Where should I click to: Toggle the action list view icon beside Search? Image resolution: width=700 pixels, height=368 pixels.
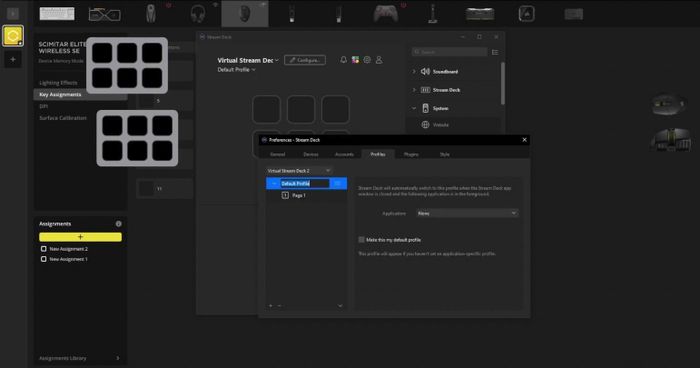click(x=495, y=52)
